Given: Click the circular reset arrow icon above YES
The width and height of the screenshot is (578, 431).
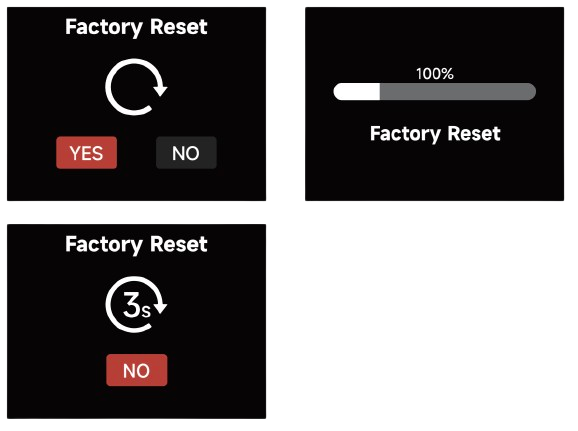Looking at the screenshot, I should 136,87.
